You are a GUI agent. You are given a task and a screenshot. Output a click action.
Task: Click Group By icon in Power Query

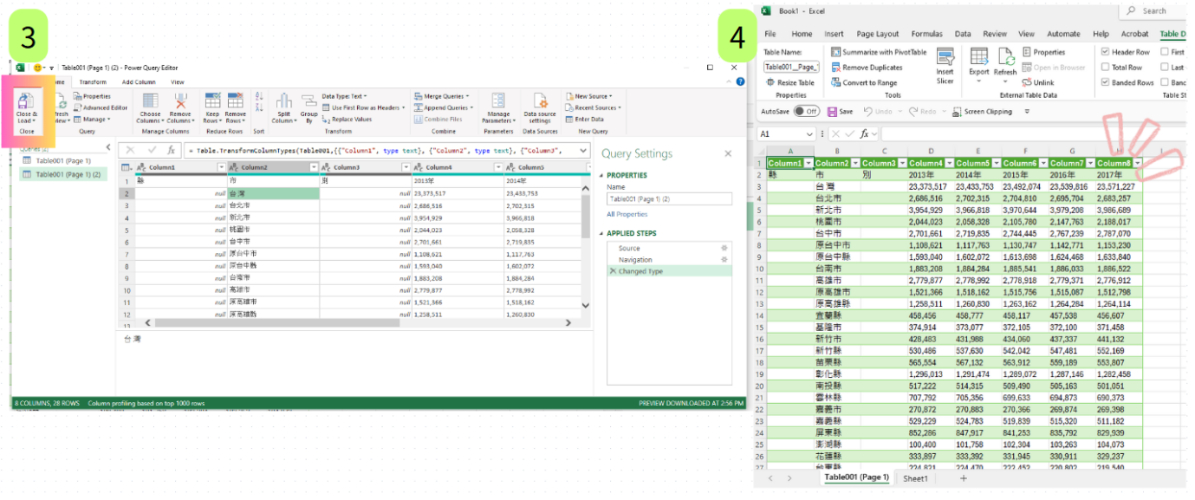309,107
